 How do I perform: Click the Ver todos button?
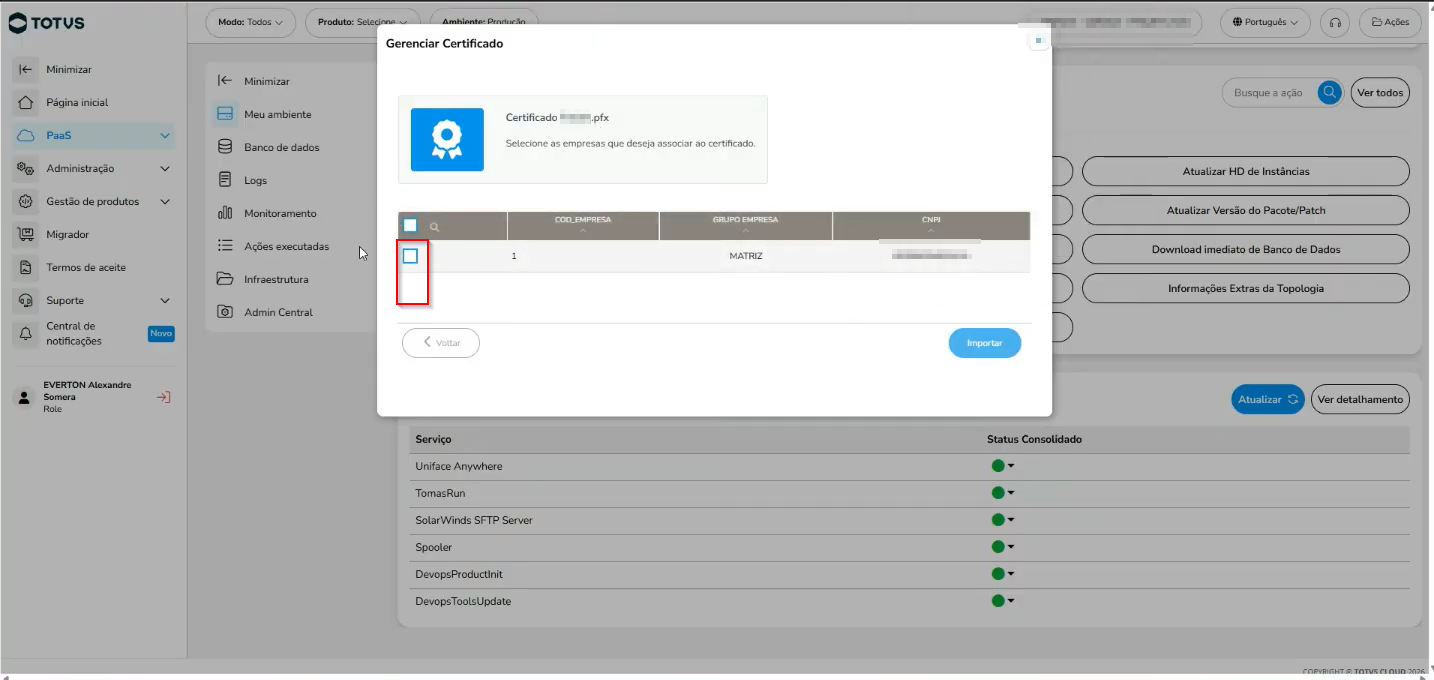(x=1380, y=92)
